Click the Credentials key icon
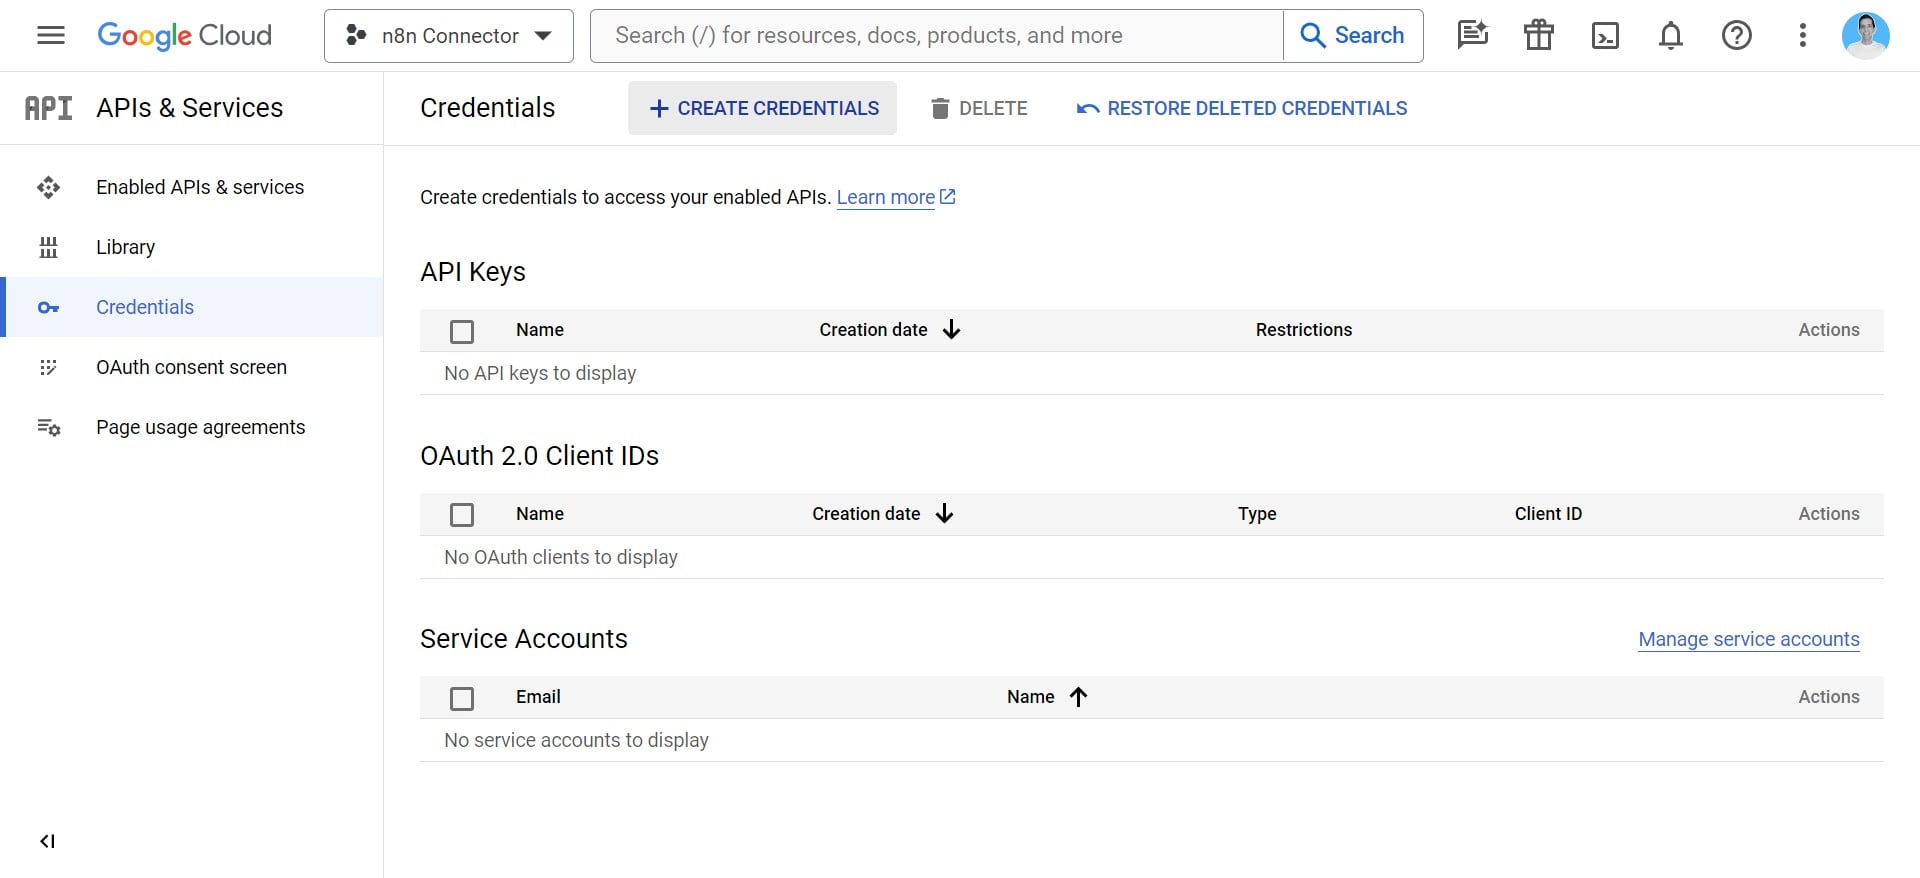 click(48, 307)
